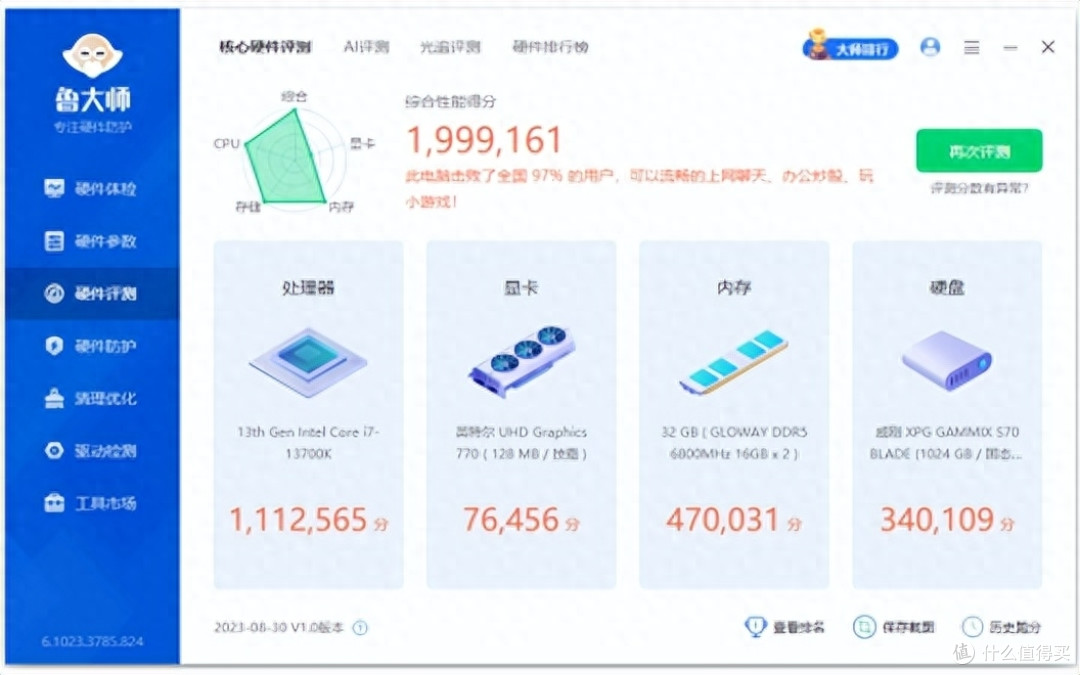Click the total score 1,999,161

485,140
